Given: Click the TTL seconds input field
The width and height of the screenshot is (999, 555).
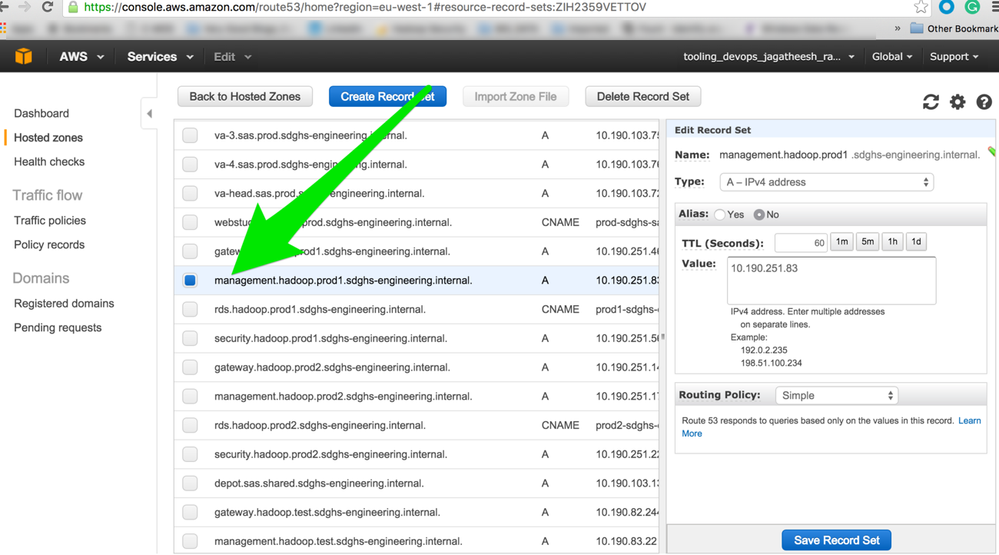Looking at the screenshot, I should (x=801, y=243).
